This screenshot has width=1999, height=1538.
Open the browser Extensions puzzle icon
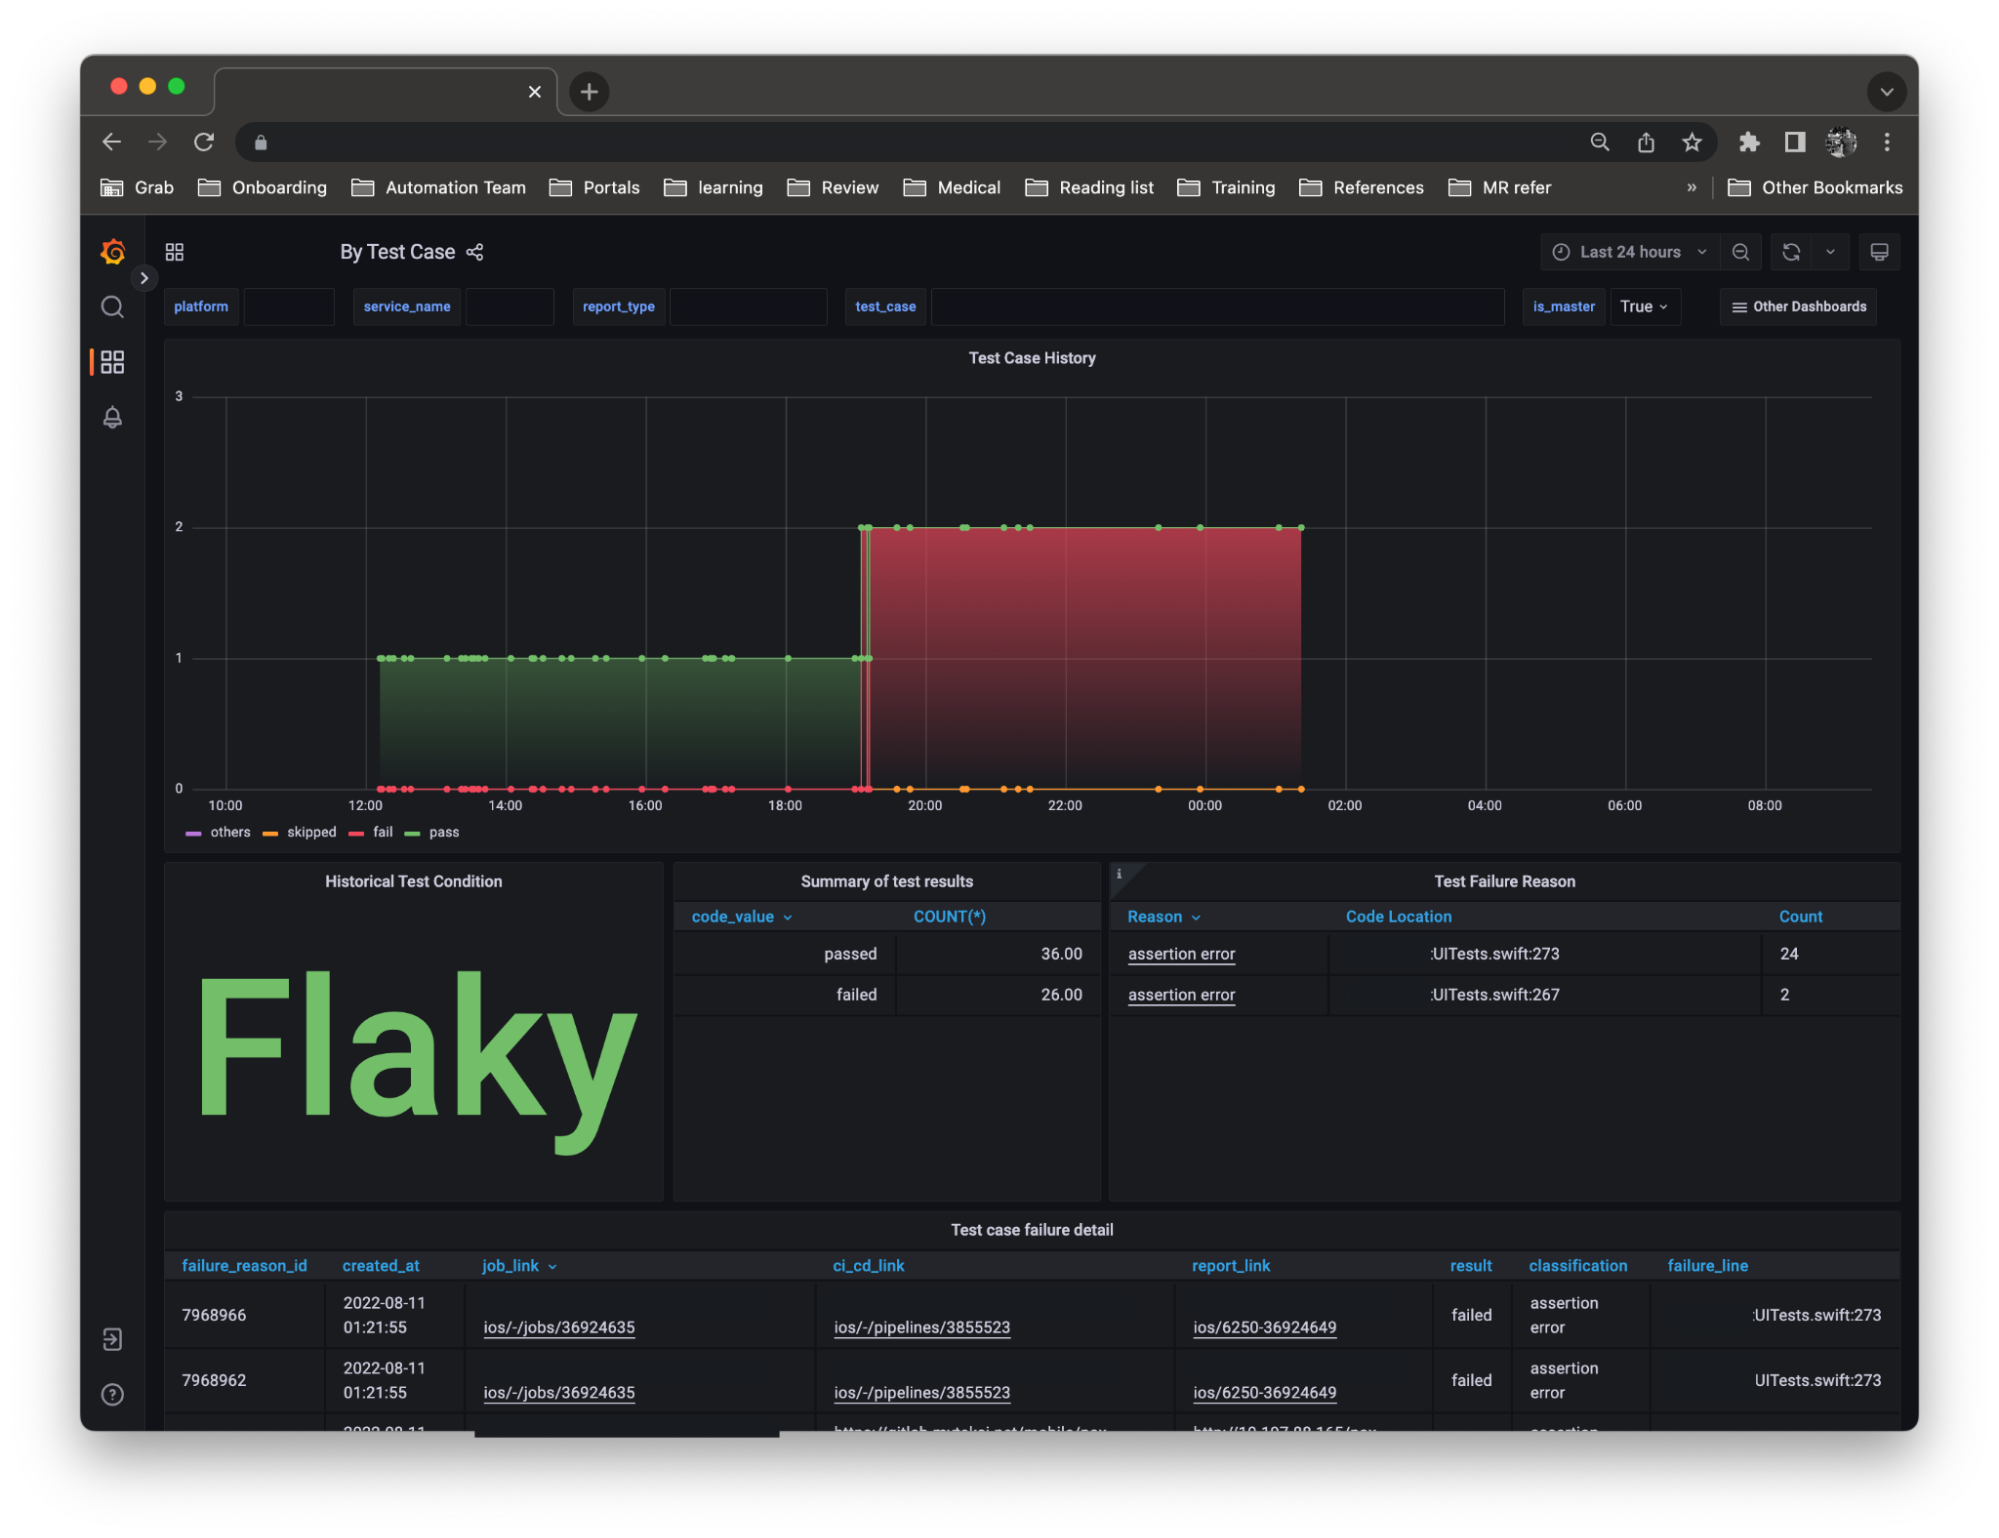point(1749,142)
